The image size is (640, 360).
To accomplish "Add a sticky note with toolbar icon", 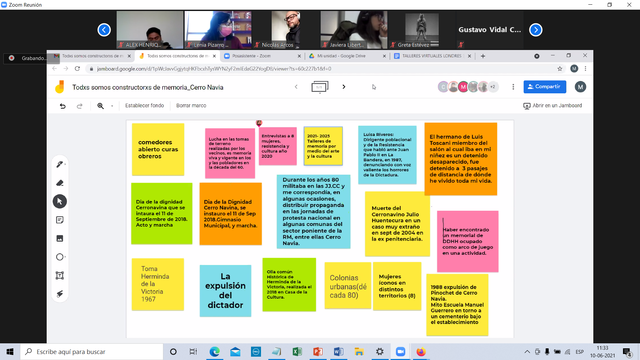I will [60, 220].
